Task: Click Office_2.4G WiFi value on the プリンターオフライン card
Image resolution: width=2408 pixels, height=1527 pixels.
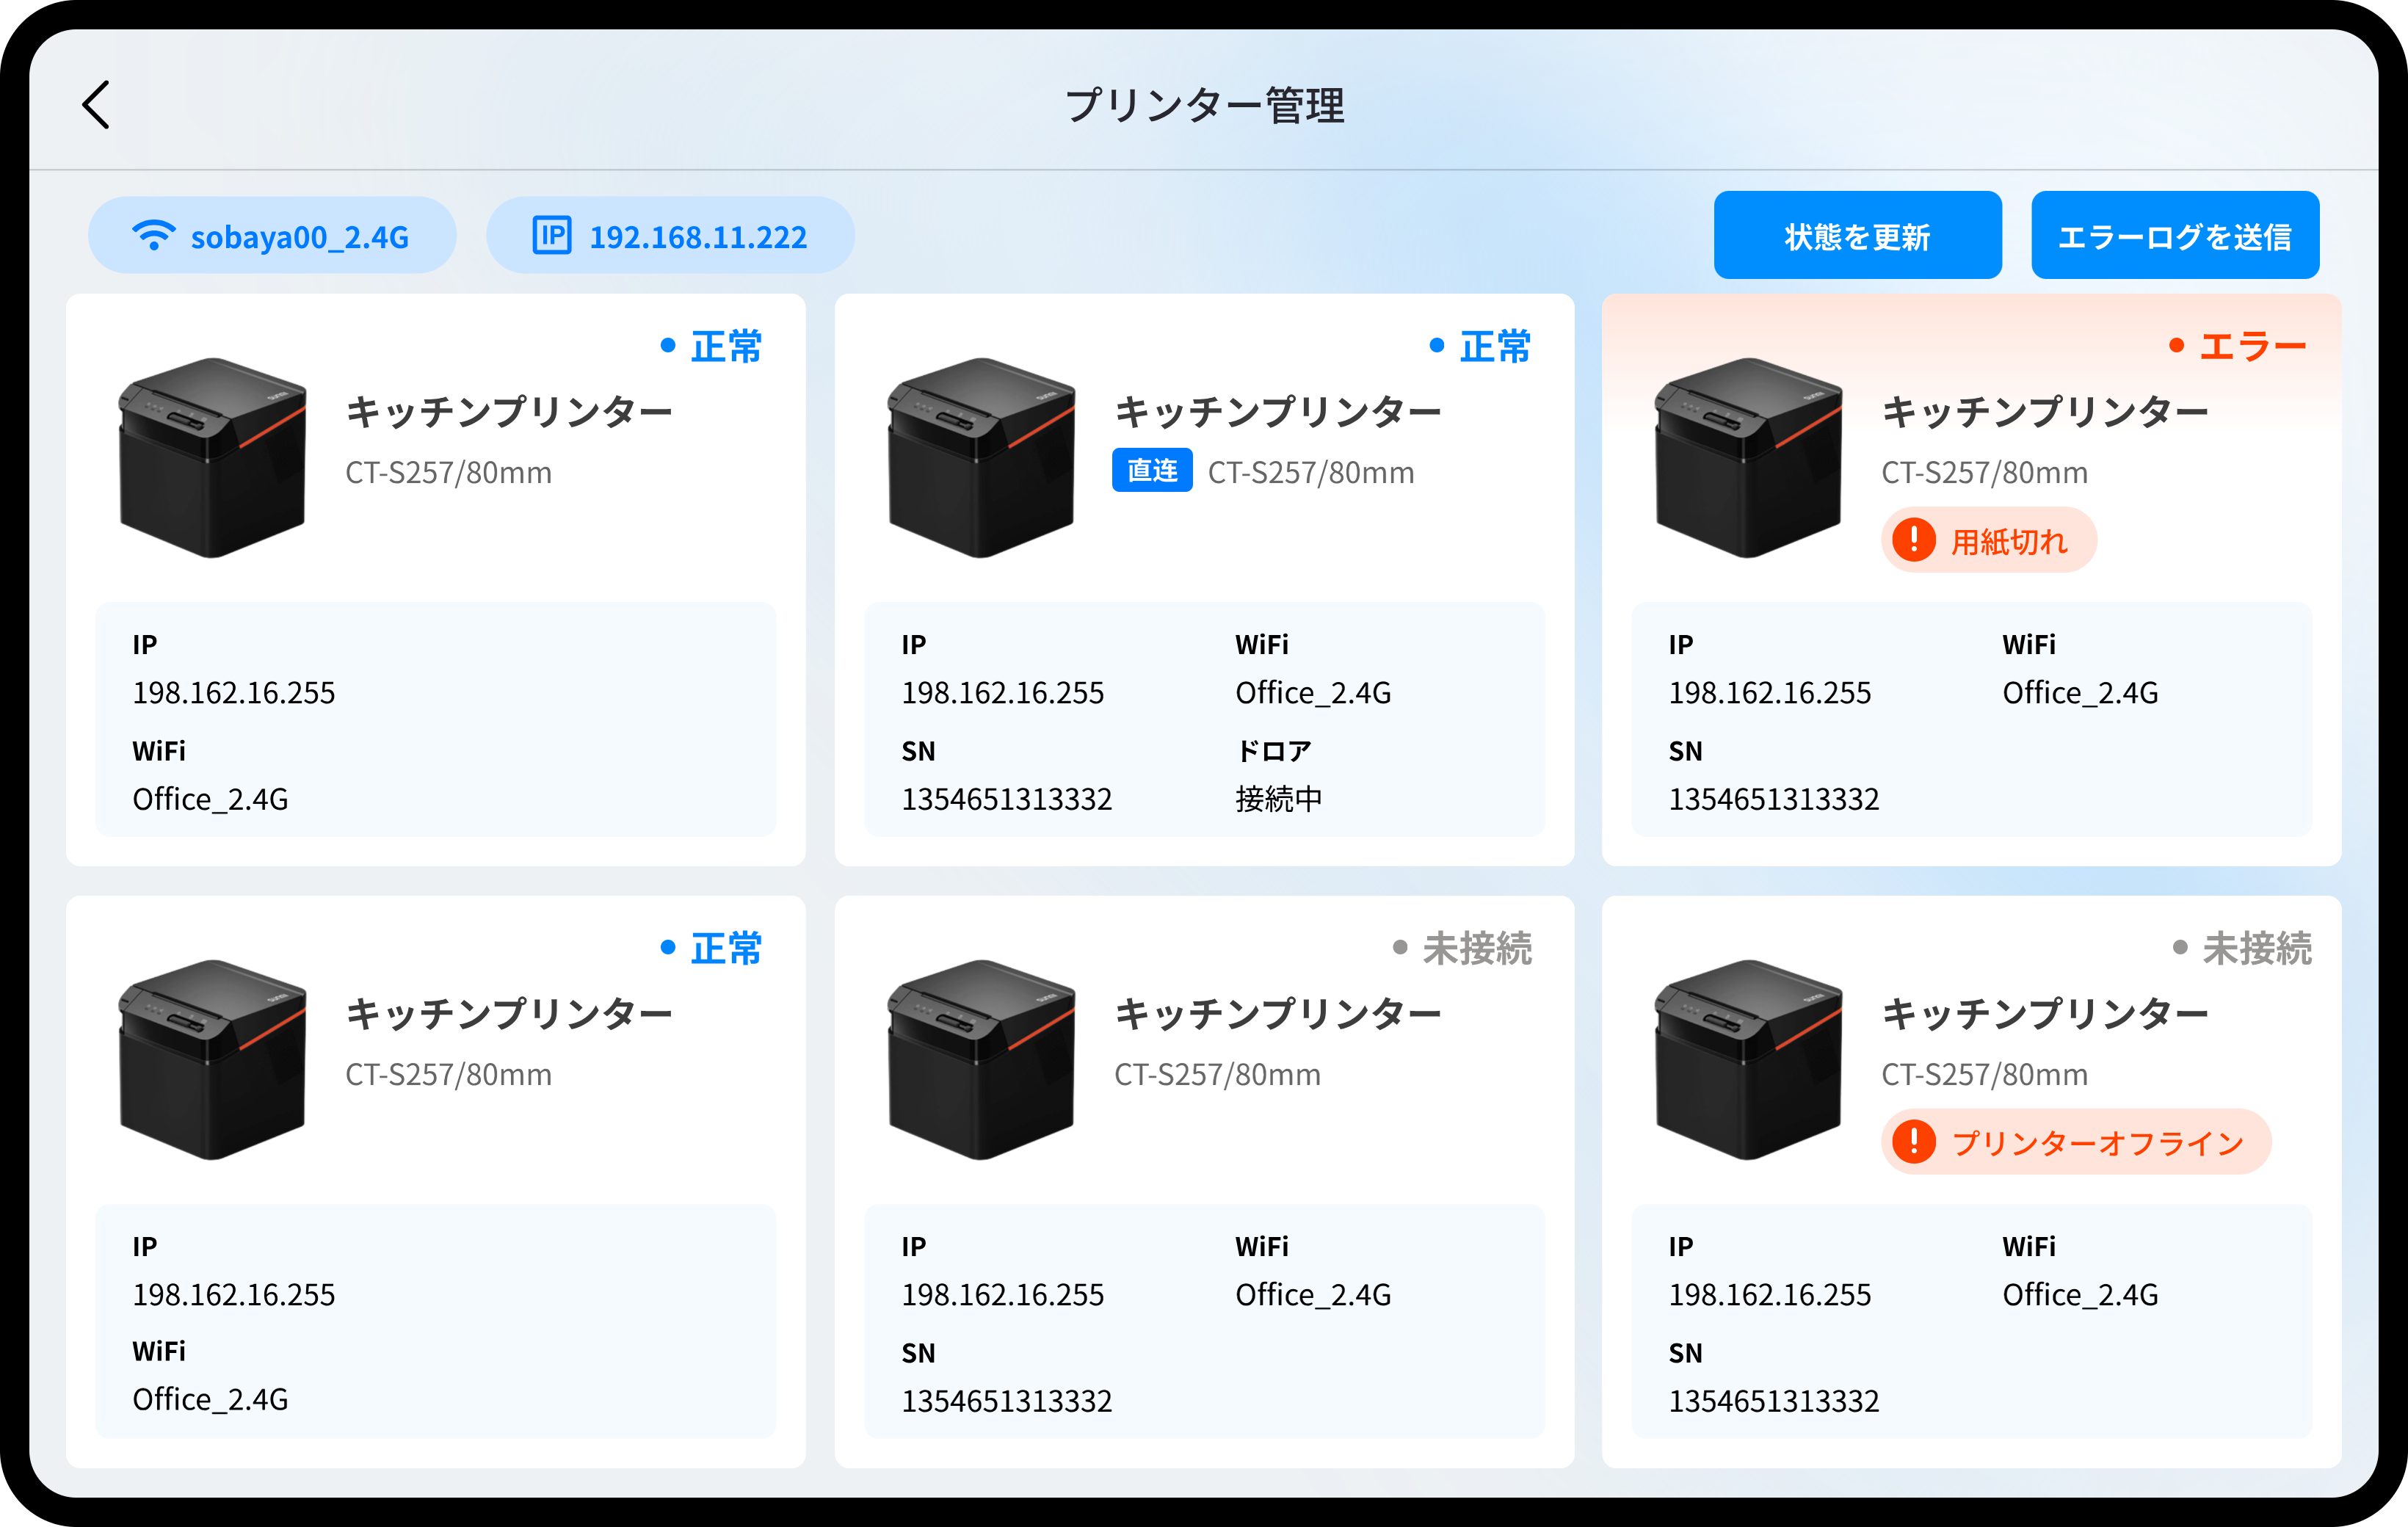Action: click(x=2080, y=1294)
